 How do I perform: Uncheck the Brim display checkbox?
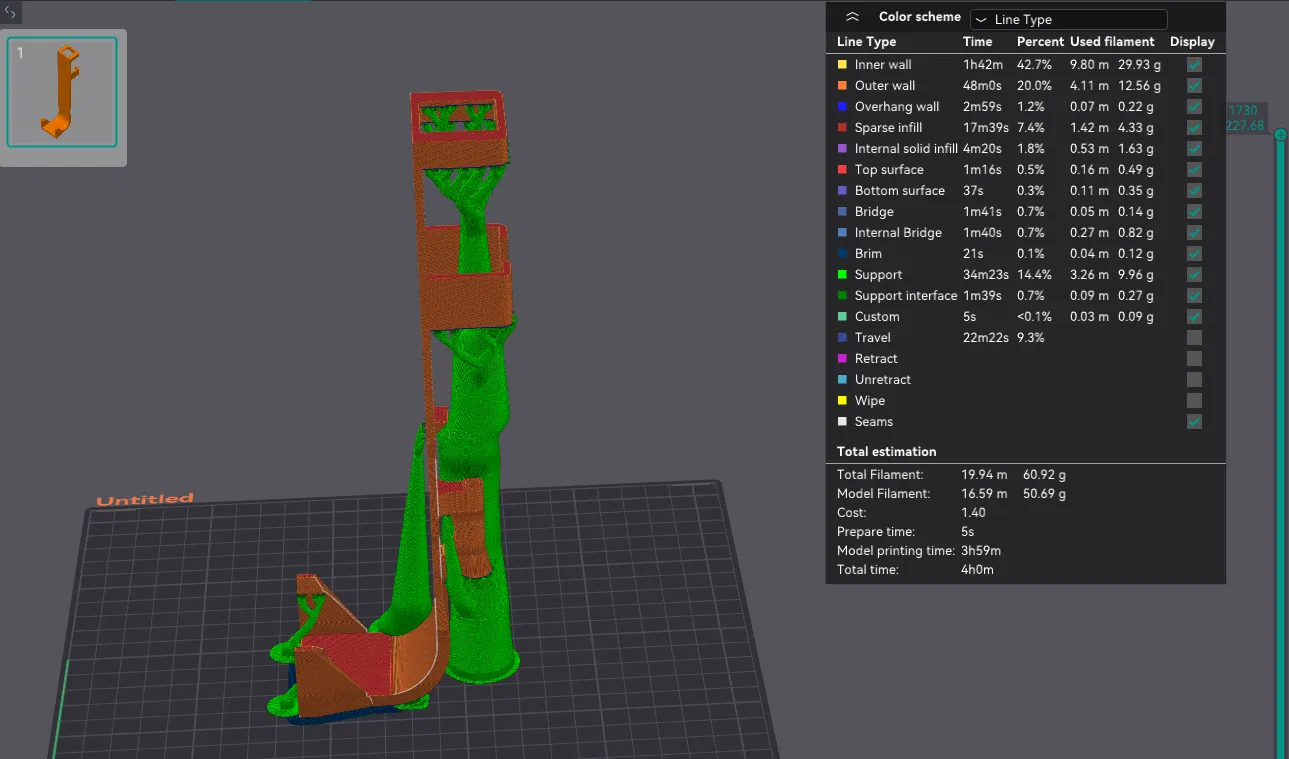click(1194, 254)
